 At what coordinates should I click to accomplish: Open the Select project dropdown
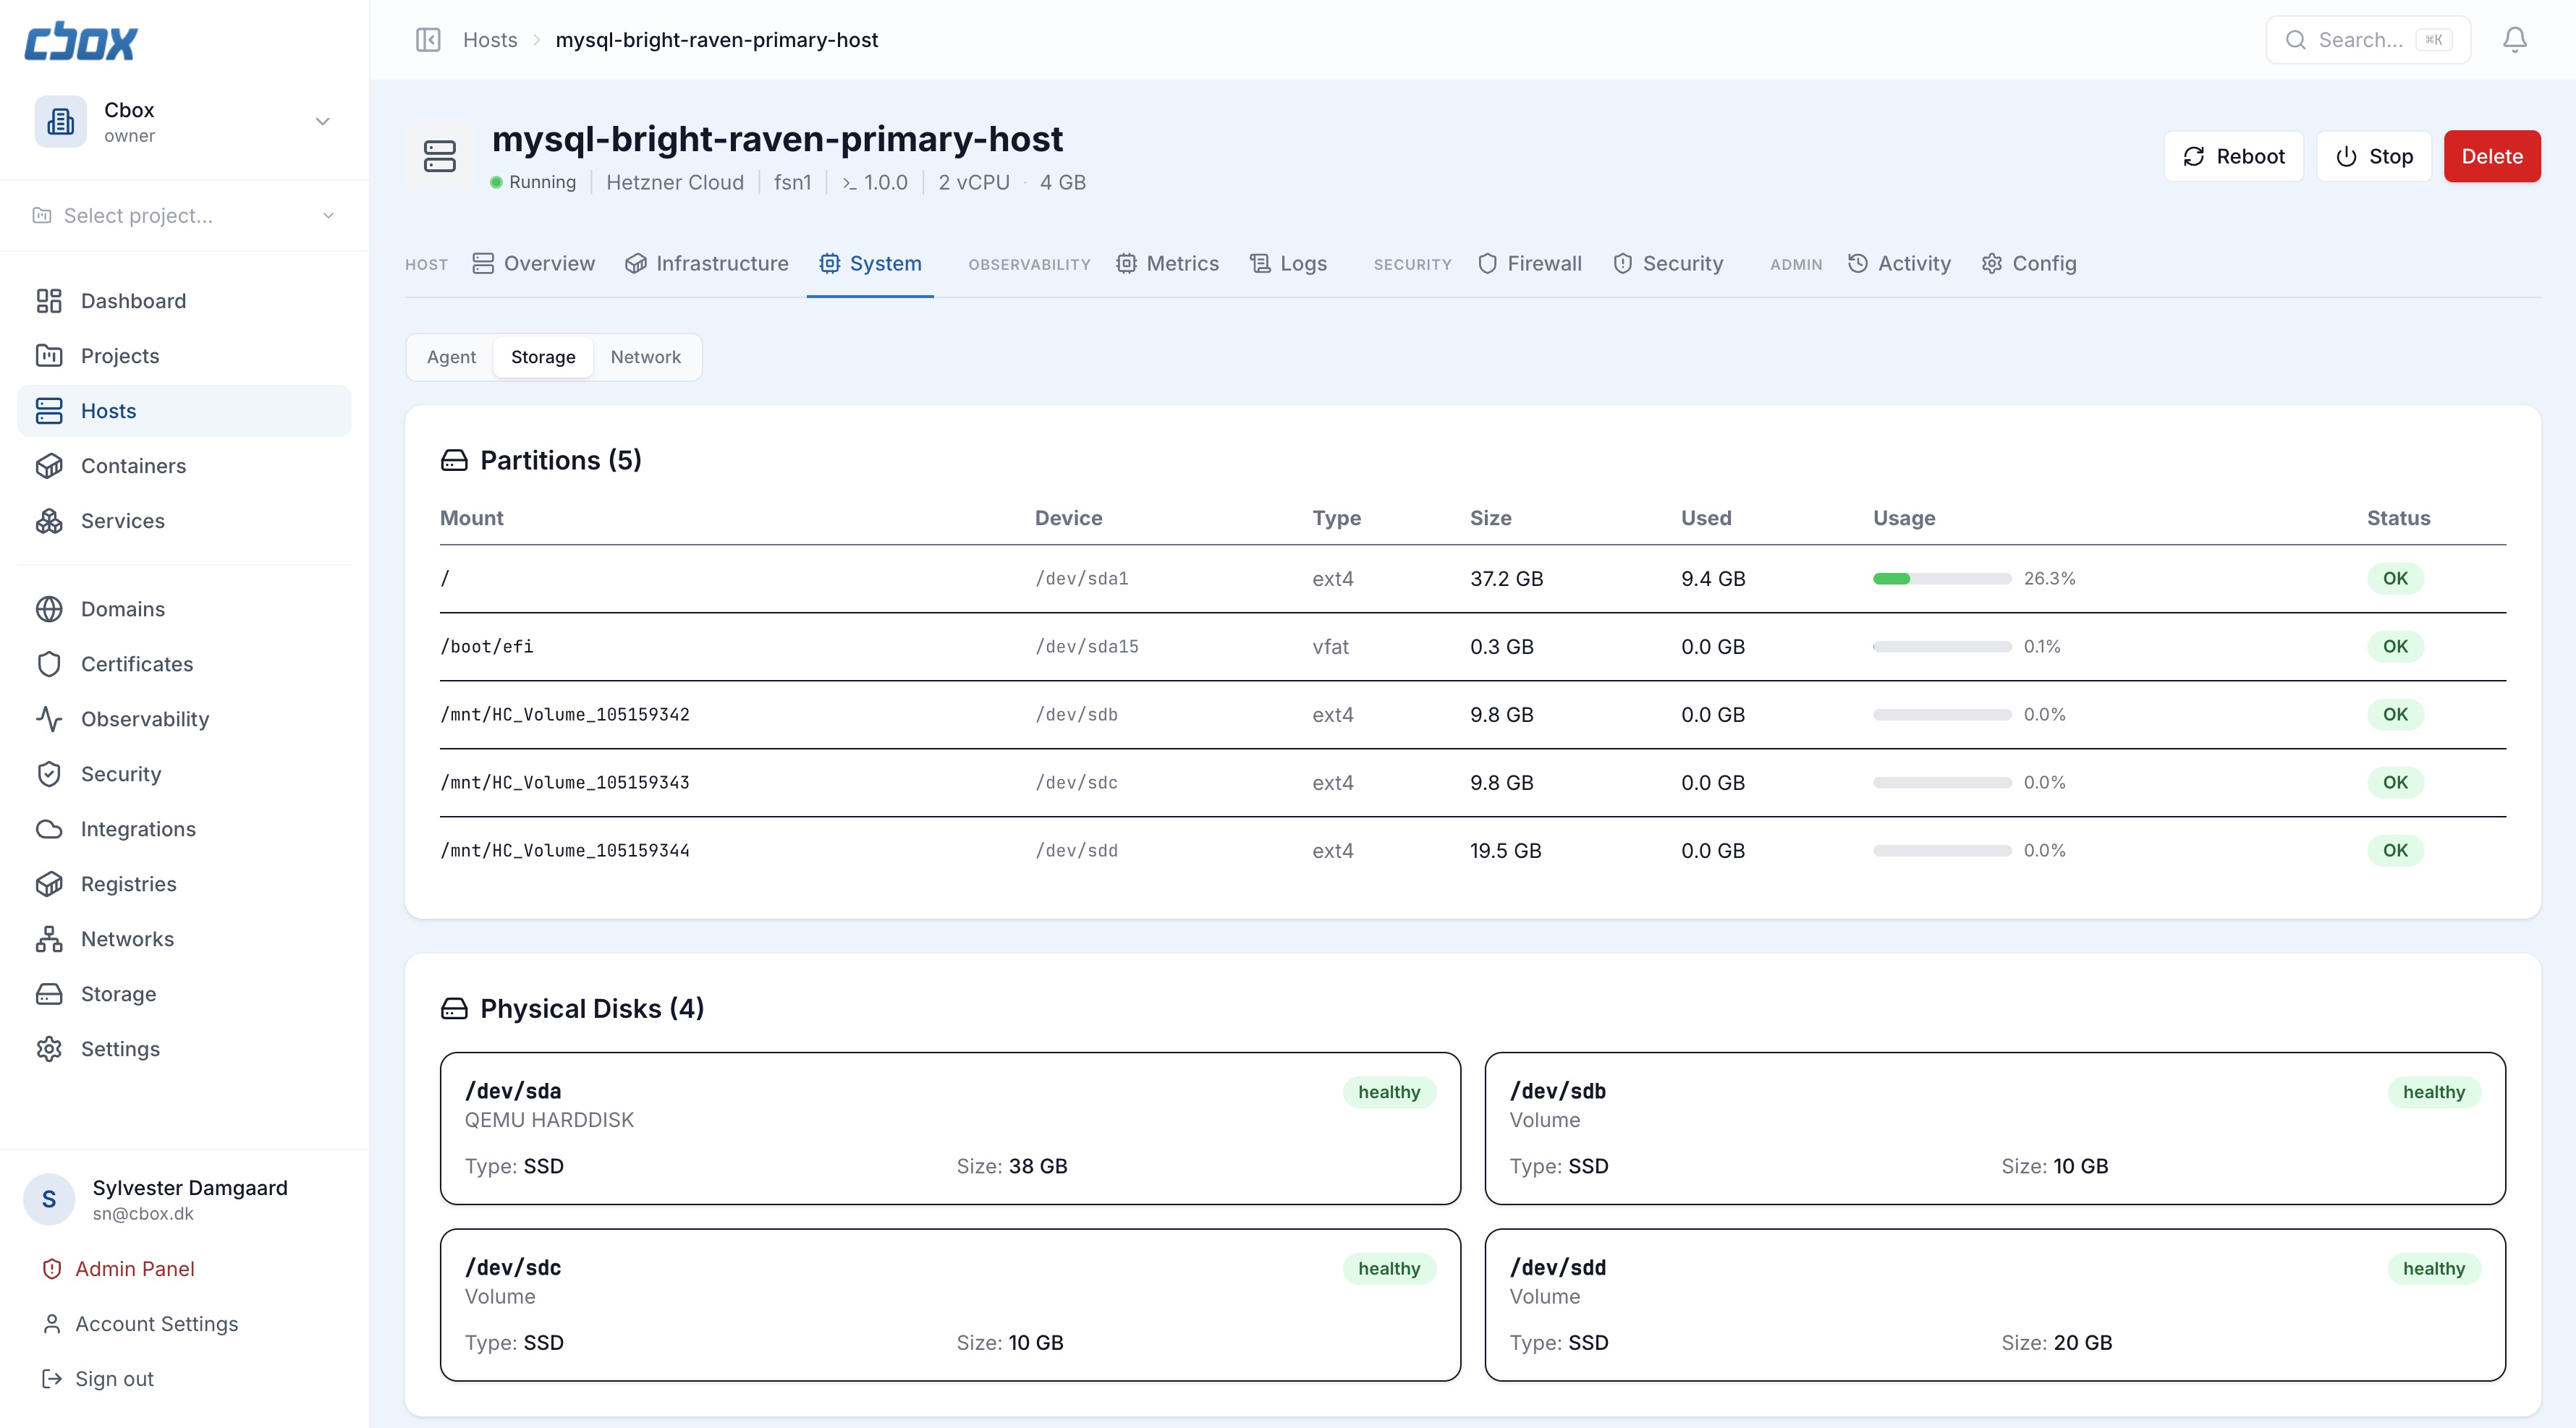coord(184,216)
